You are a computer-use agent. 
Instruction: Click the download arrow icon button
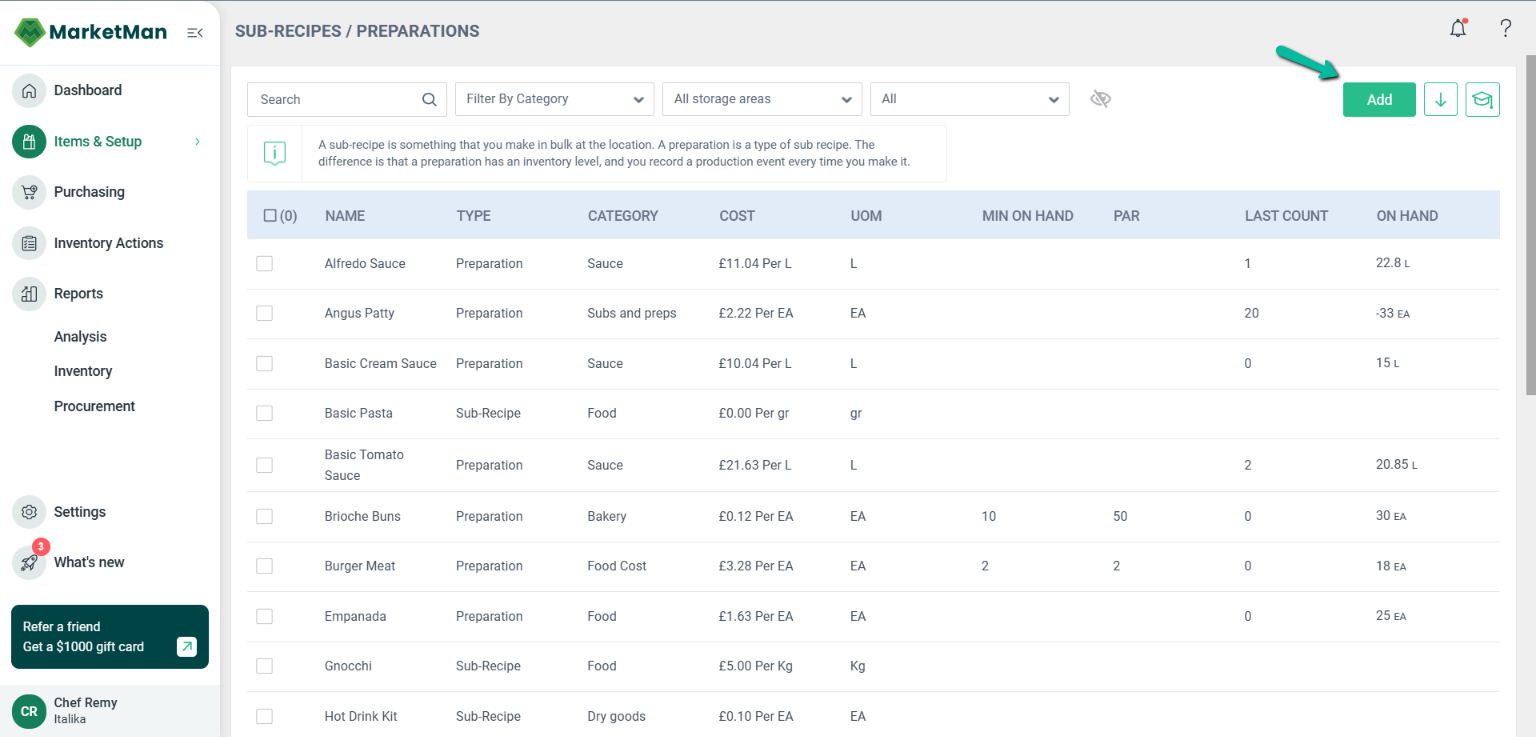[1440, 100]
